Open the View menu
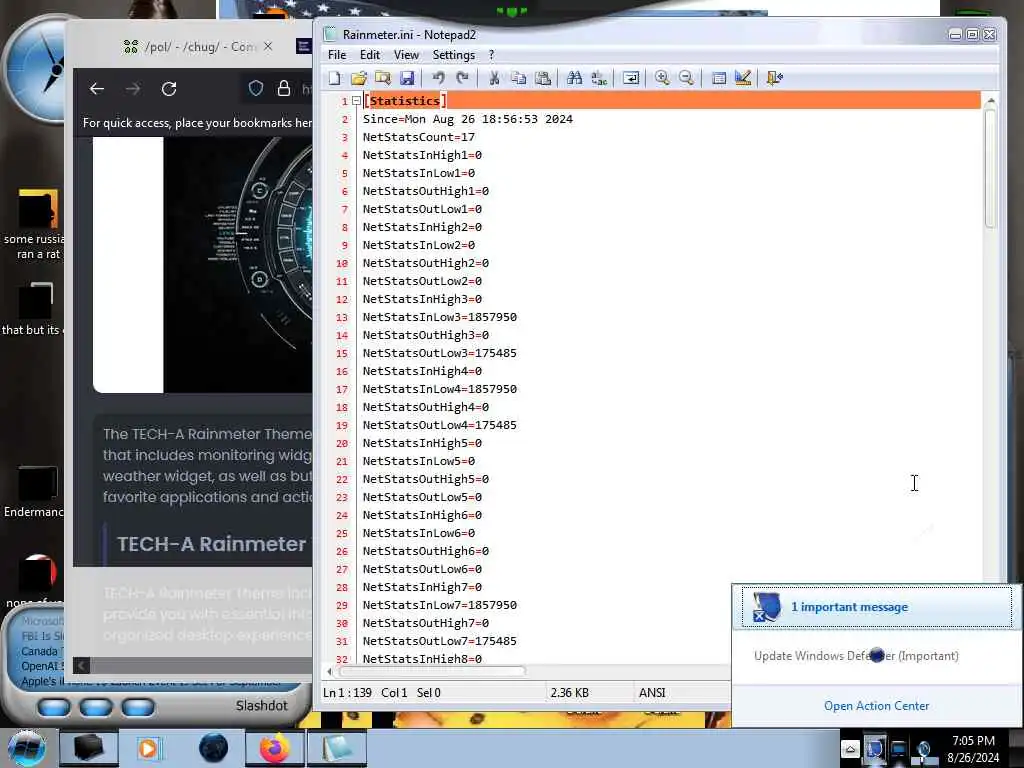This screenshot has width=1024, height=768. click(x=406, y=55)
